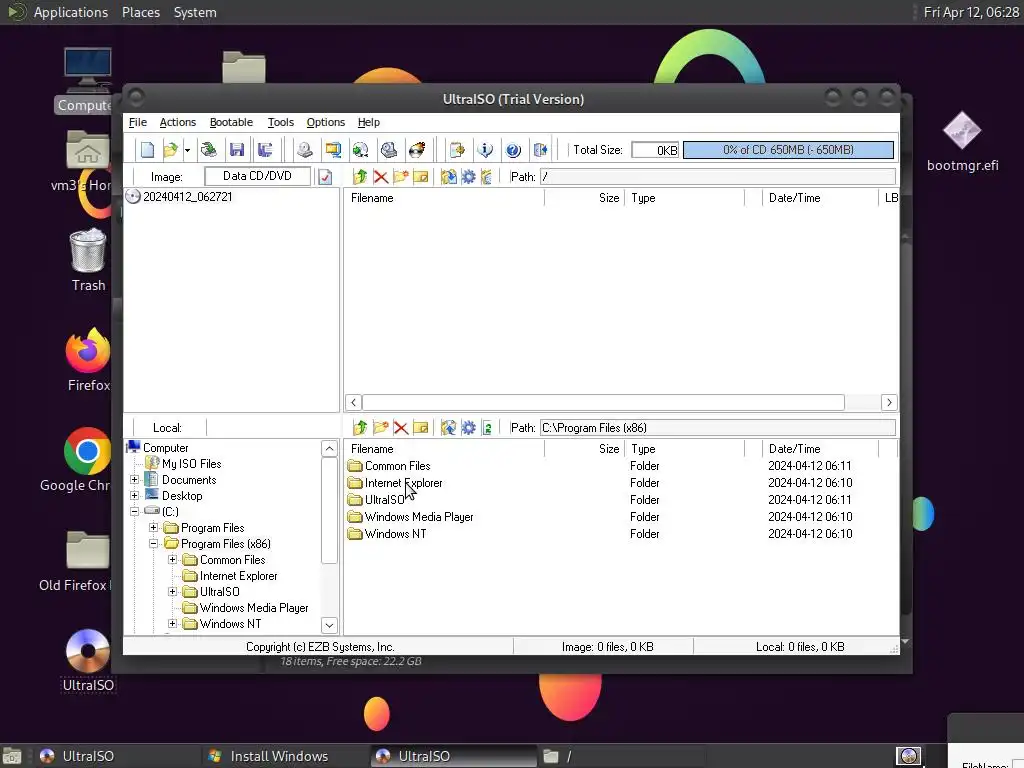Image resolution: width=1024 pixels, height=768 pixels.
Task: Collapse the (C:) drive tree node
Action: [135, 511]
